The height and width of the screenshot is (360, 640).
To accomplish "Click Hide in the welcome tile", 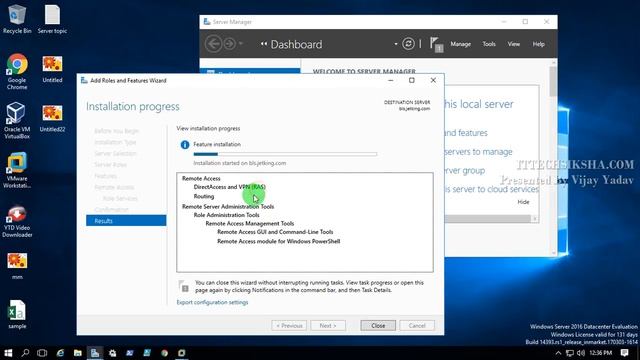I will tap(523, 202).
